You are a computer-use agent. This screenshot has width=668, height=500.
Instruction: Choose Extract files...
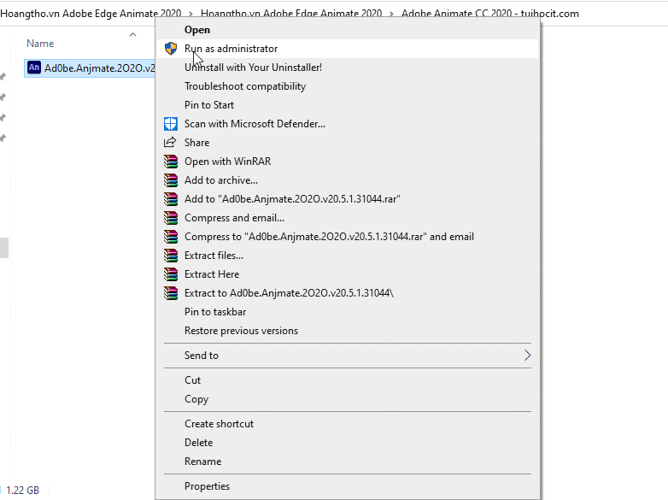click(x=348, y=256)
